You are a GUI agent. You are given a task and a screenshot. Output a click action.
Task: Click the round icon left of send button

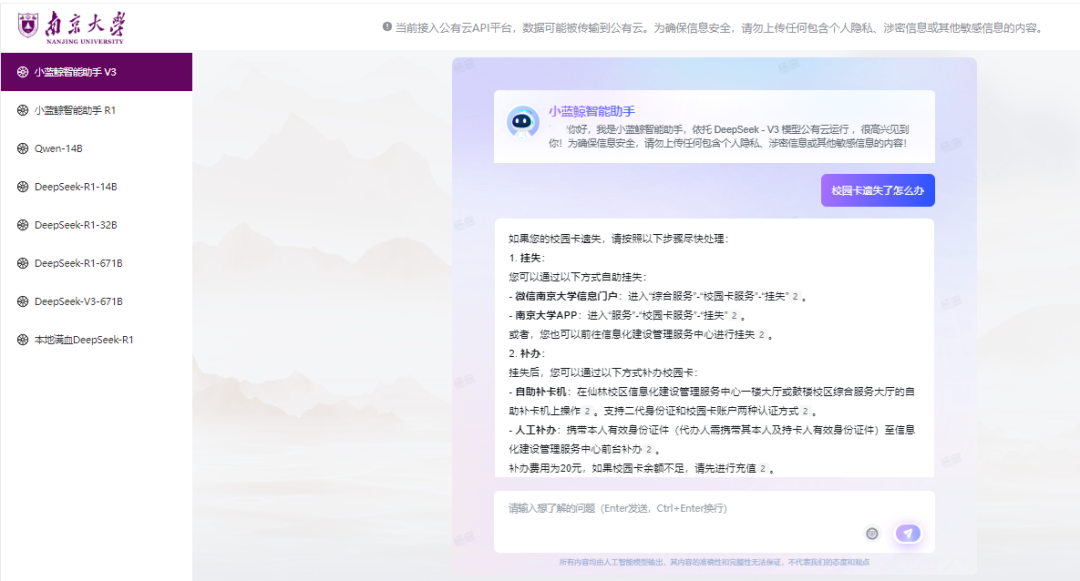click(x=872, y=533)
